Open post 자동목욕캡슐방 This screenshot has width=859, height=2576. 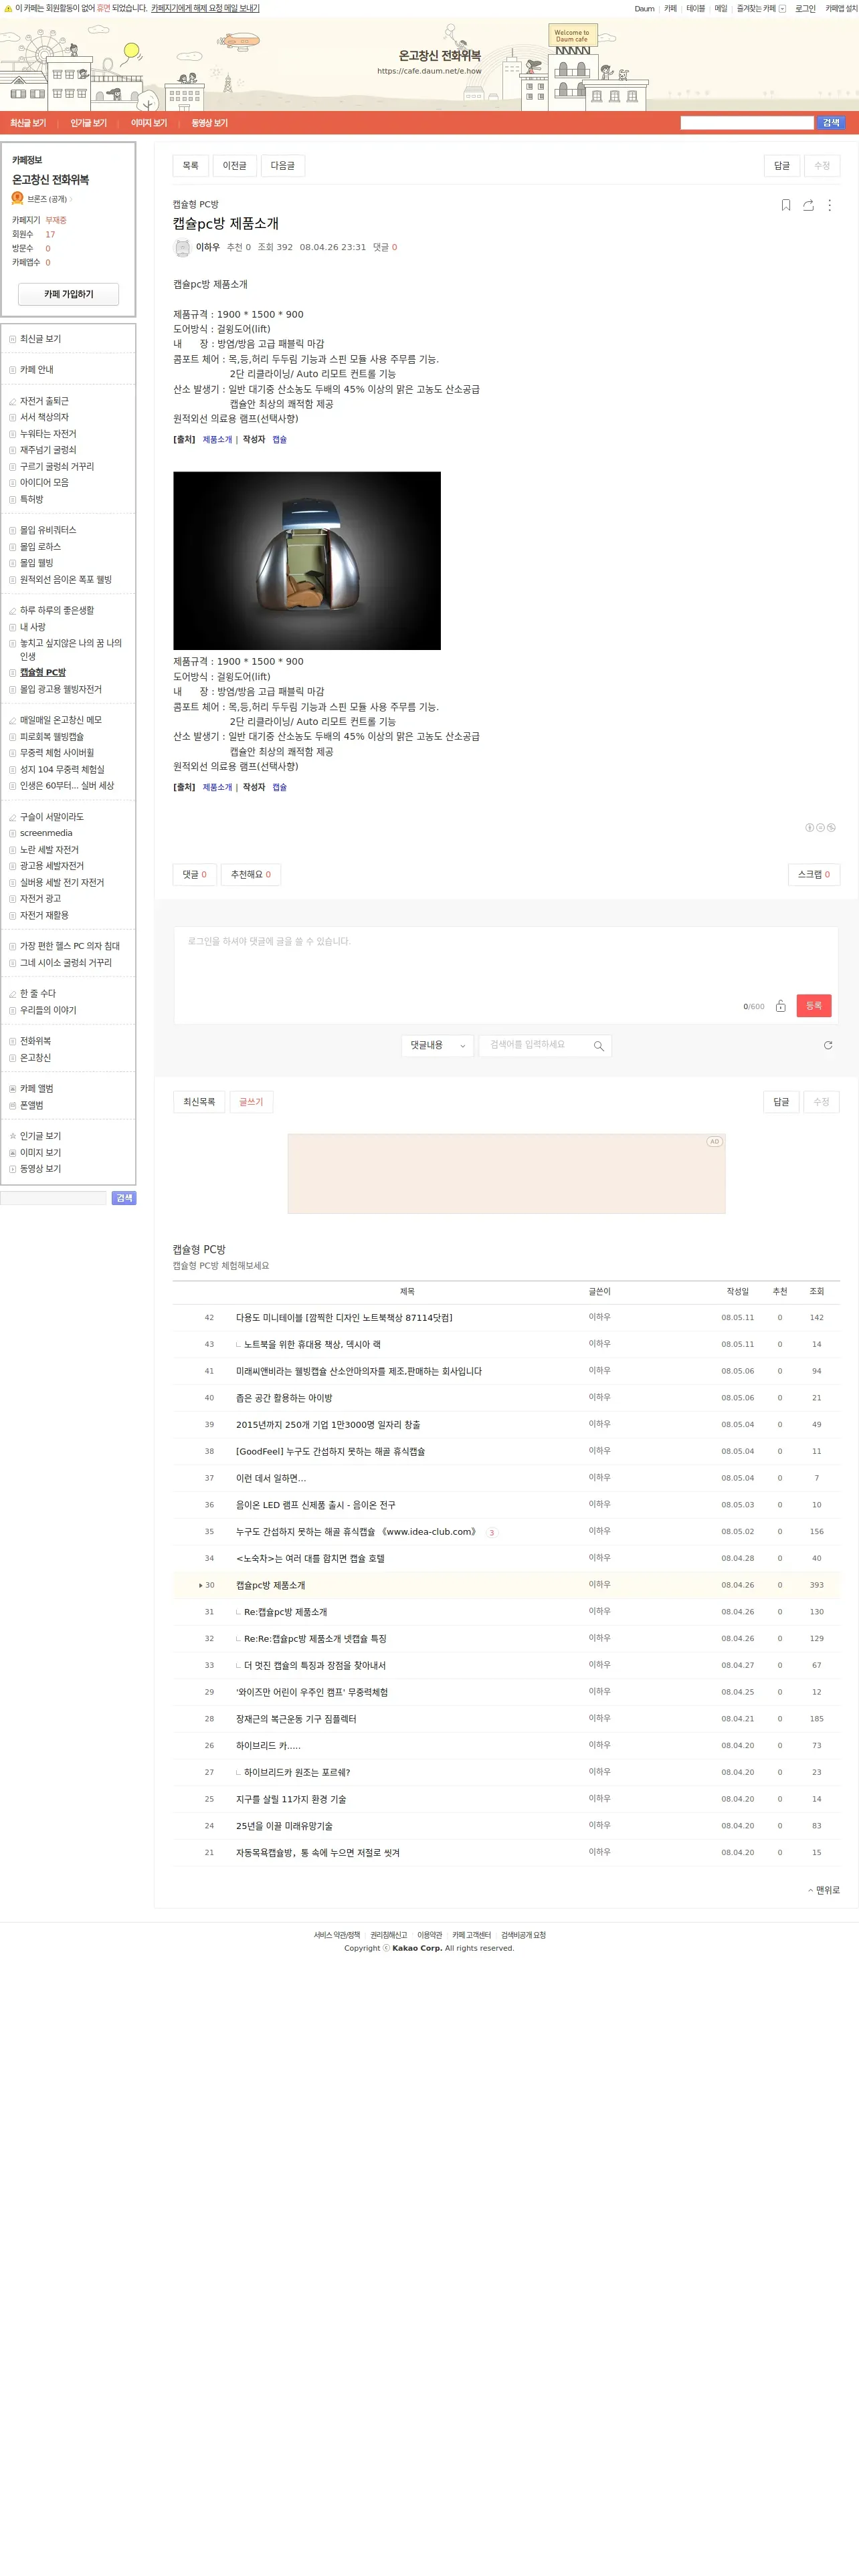click(x=318, y=1853)
